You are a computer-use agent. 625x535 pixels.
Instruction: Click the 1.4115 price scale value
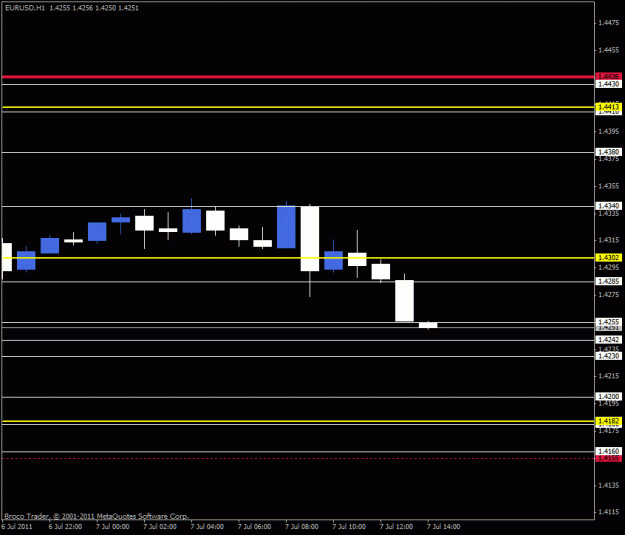[609, 512]
